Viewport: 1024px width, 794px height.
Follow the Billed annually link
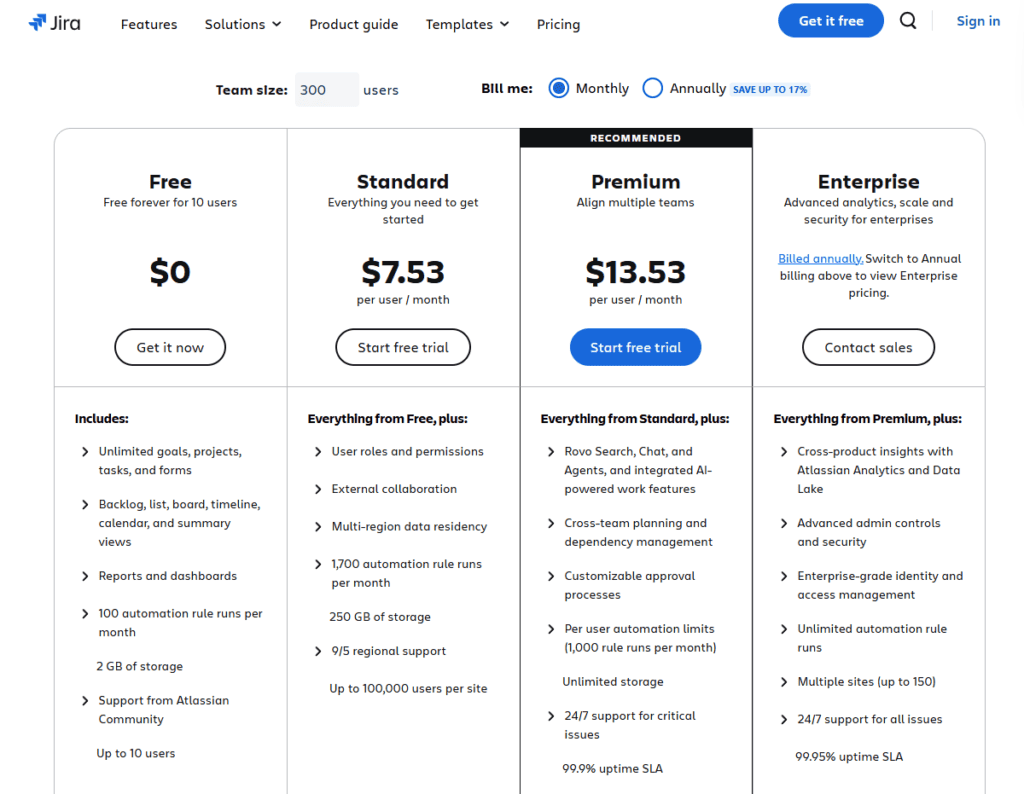(820, 259)
